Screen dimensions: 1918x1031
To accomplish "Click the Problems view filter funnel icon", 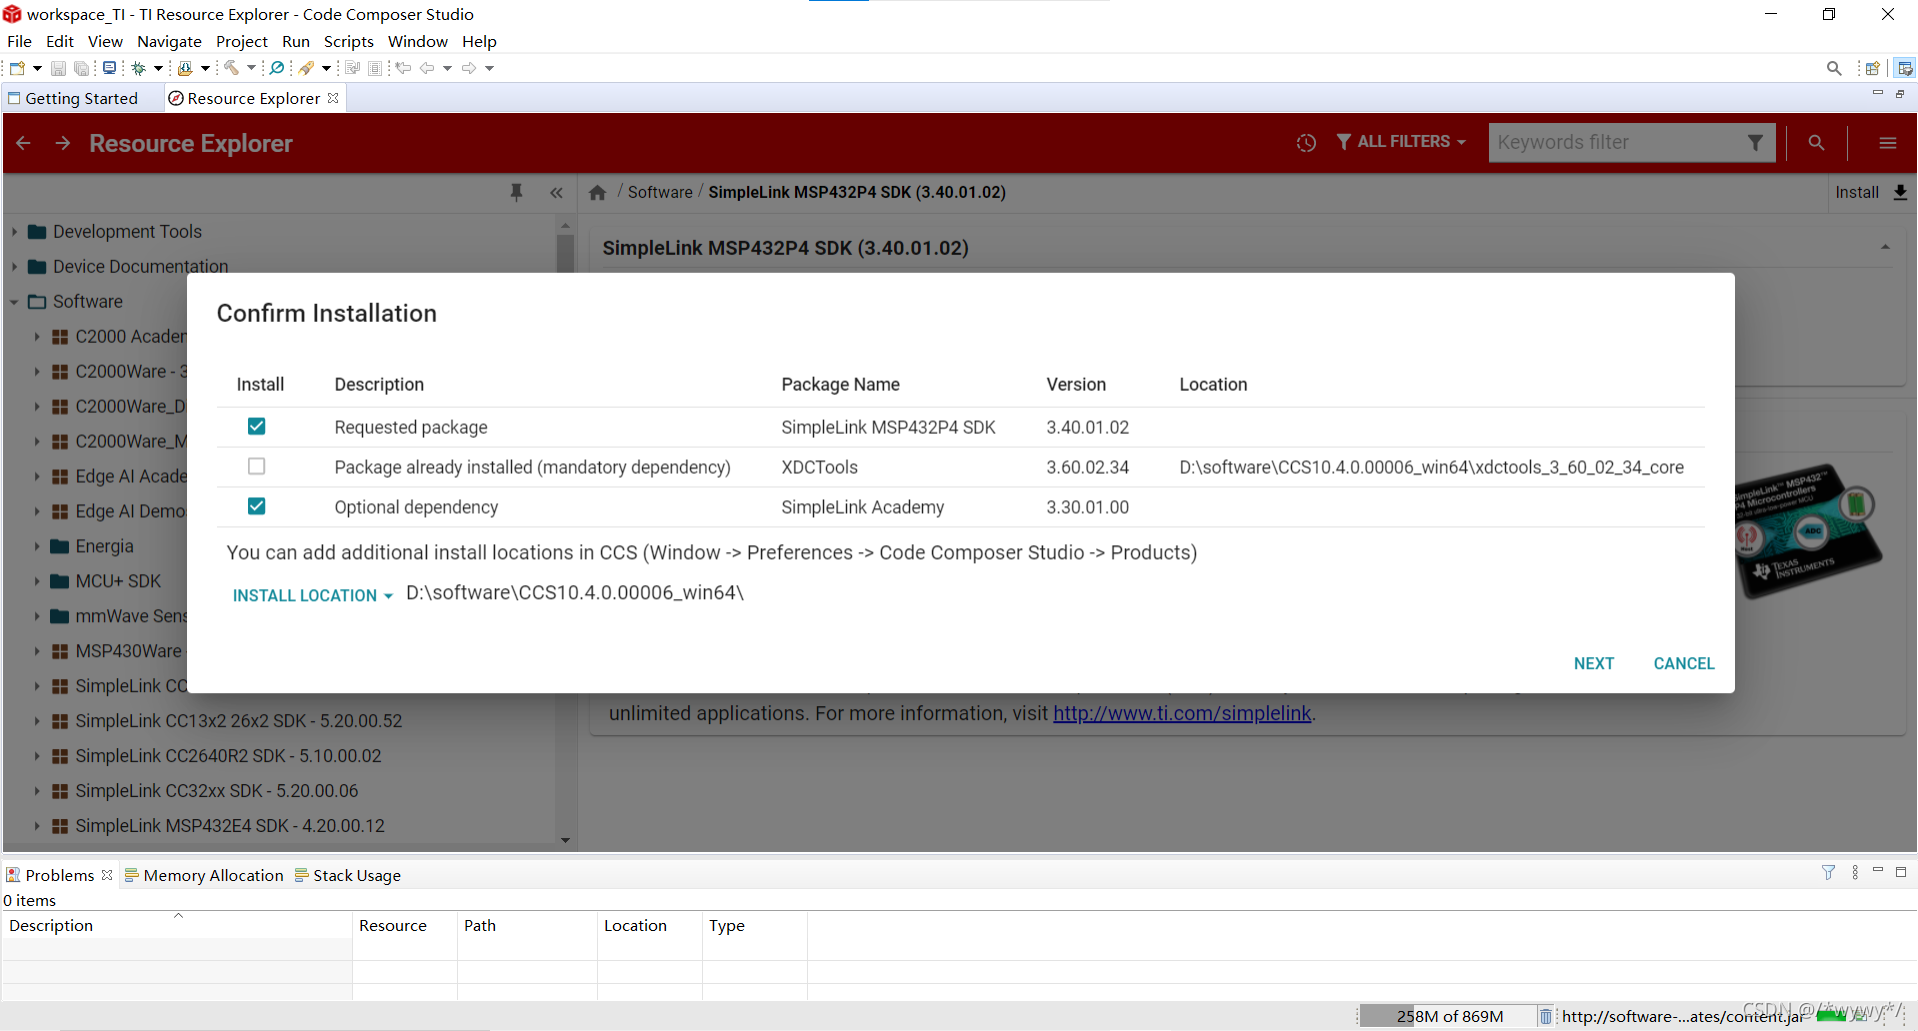I will (1828, 873).
